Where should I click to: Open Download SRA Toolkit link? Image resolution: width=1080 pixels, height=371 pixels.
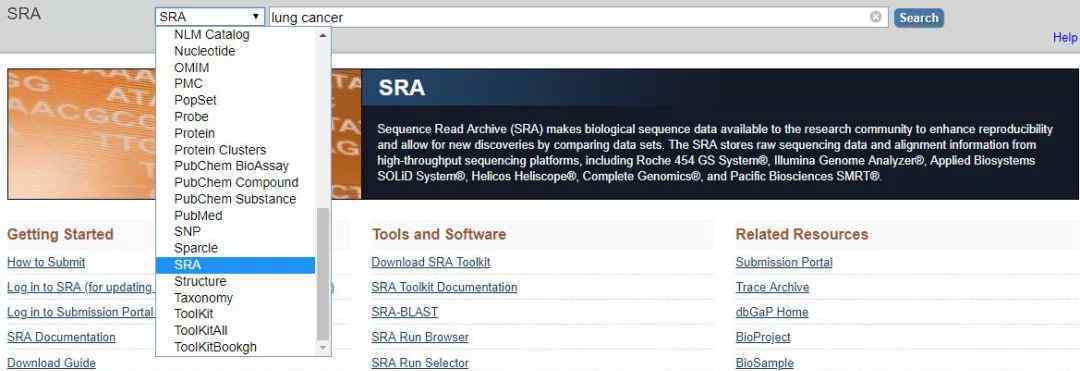431,262
